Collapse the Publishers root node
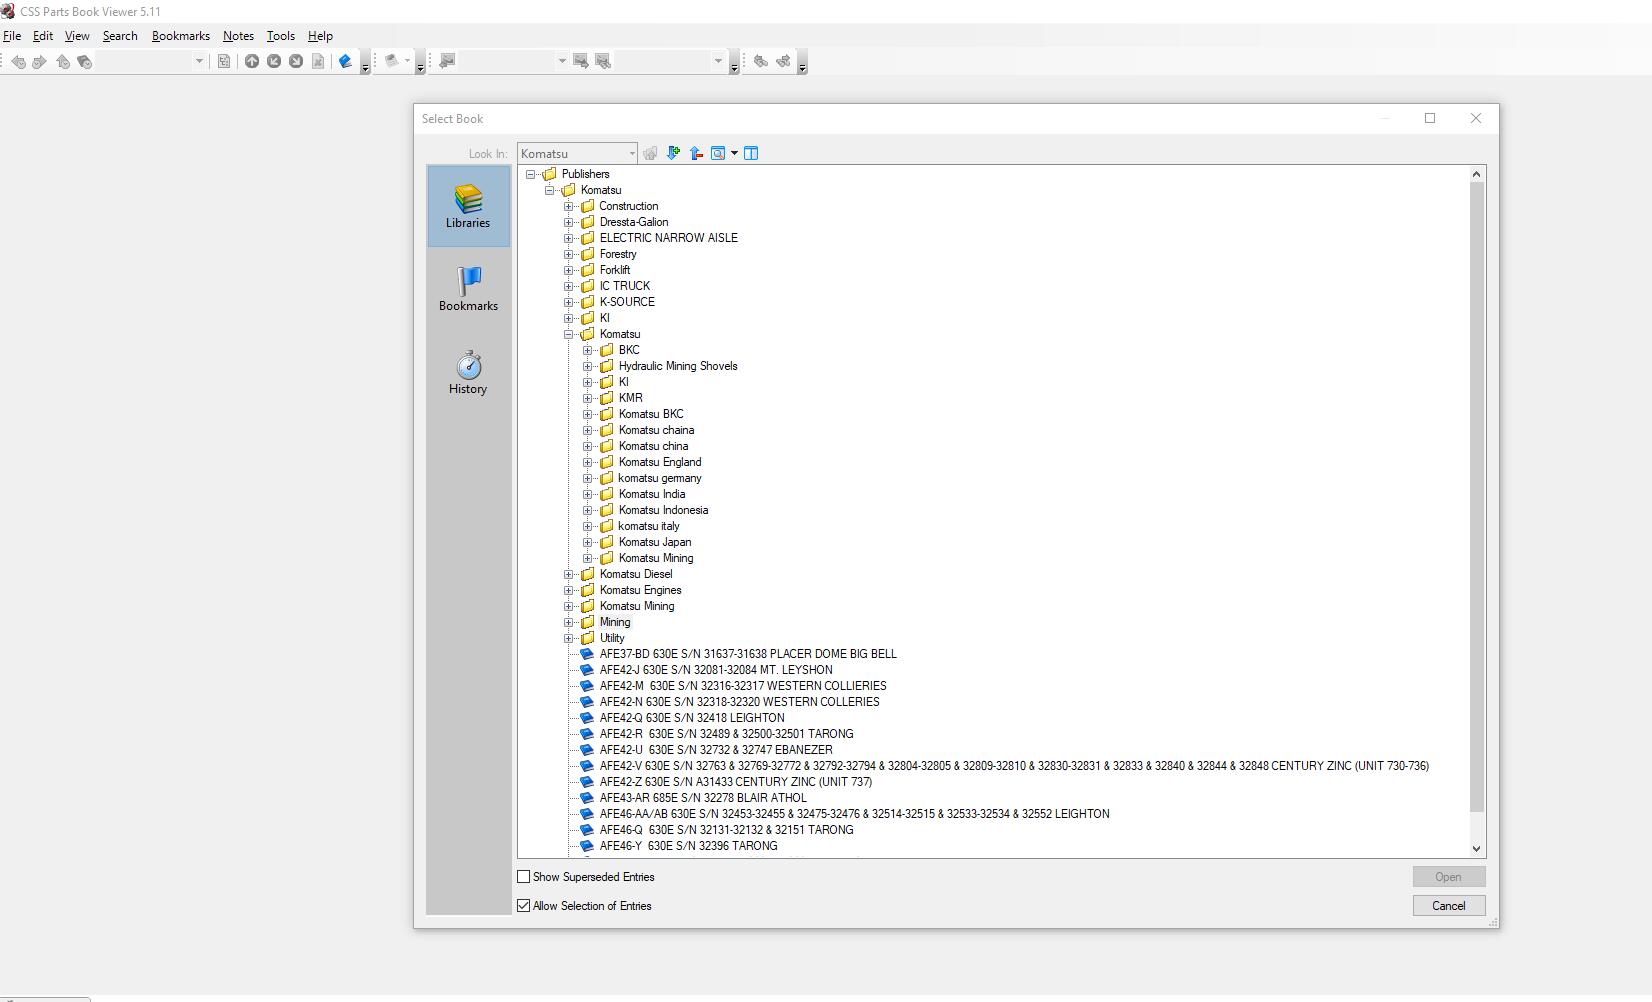The image size is (1652, 1002). point(530,174)
